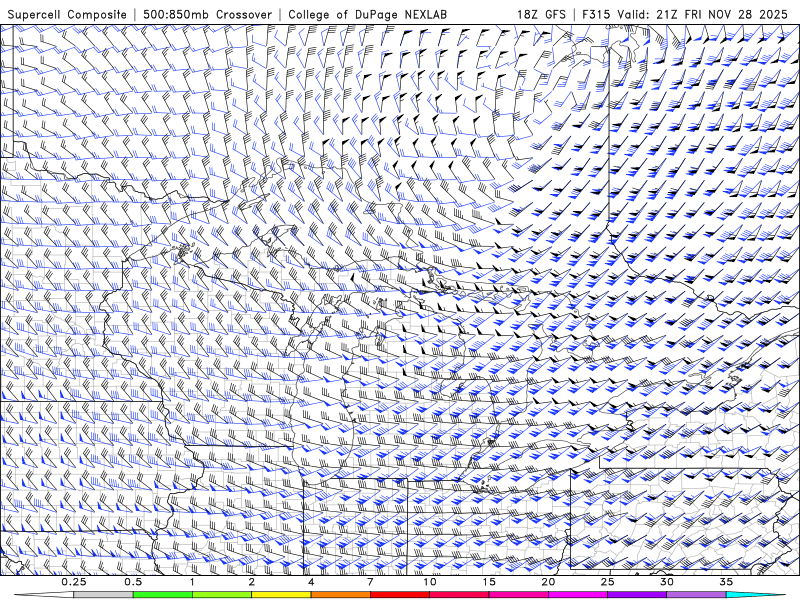
Task: Click the '18Z GFS' model run label
Action: (x=541, y=15)
